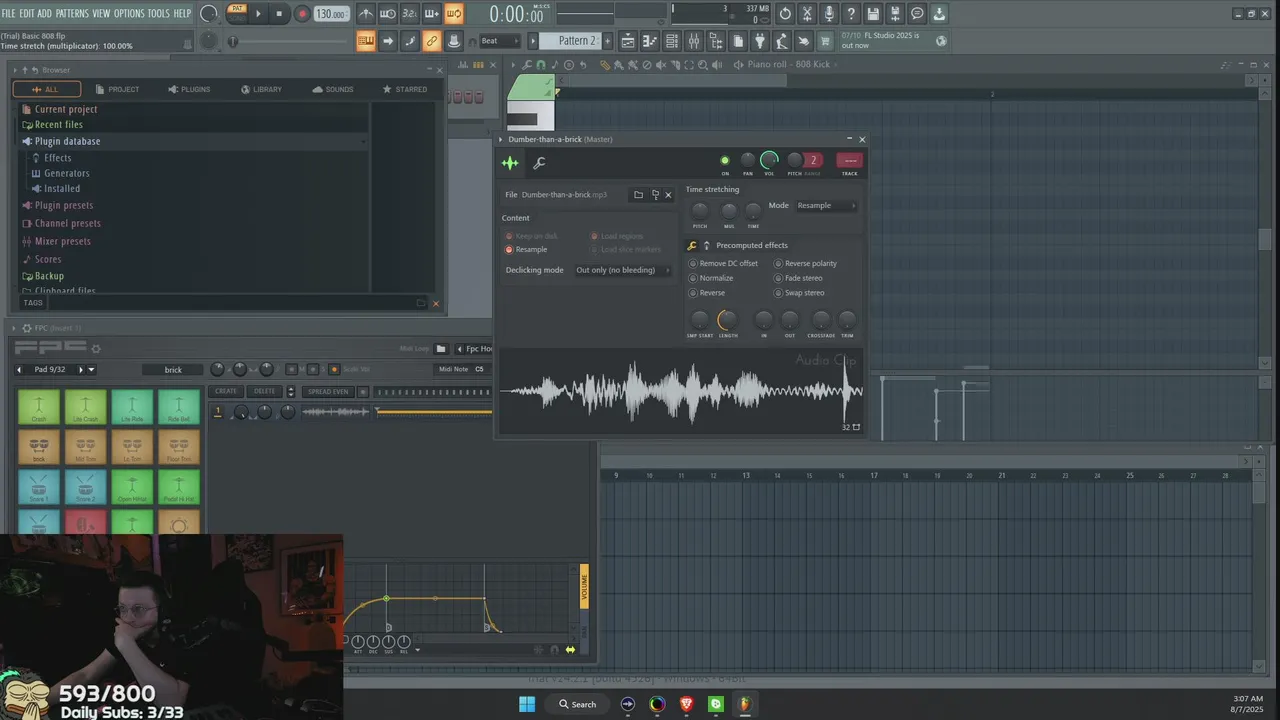Toggle typing keyboard to piano icon

(x=366, y=41)
